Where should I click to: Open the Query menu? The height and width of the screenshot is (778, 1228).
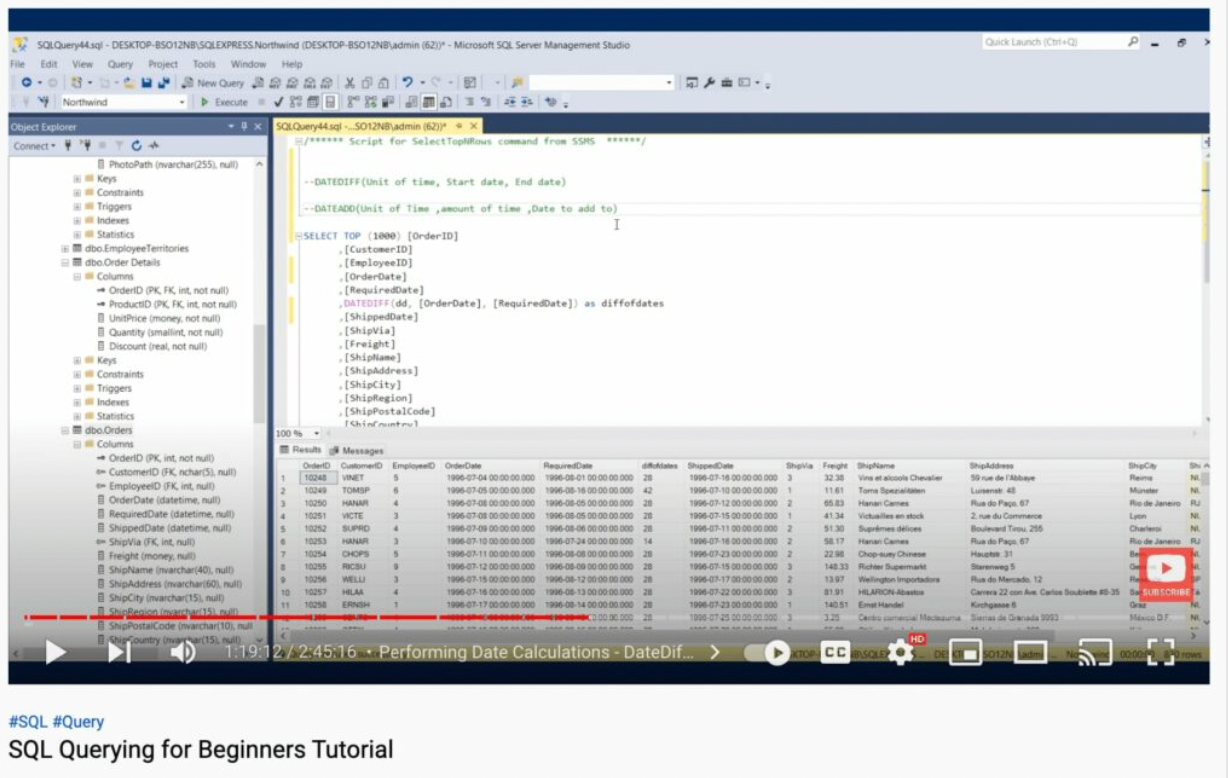(x=120, y=64)
